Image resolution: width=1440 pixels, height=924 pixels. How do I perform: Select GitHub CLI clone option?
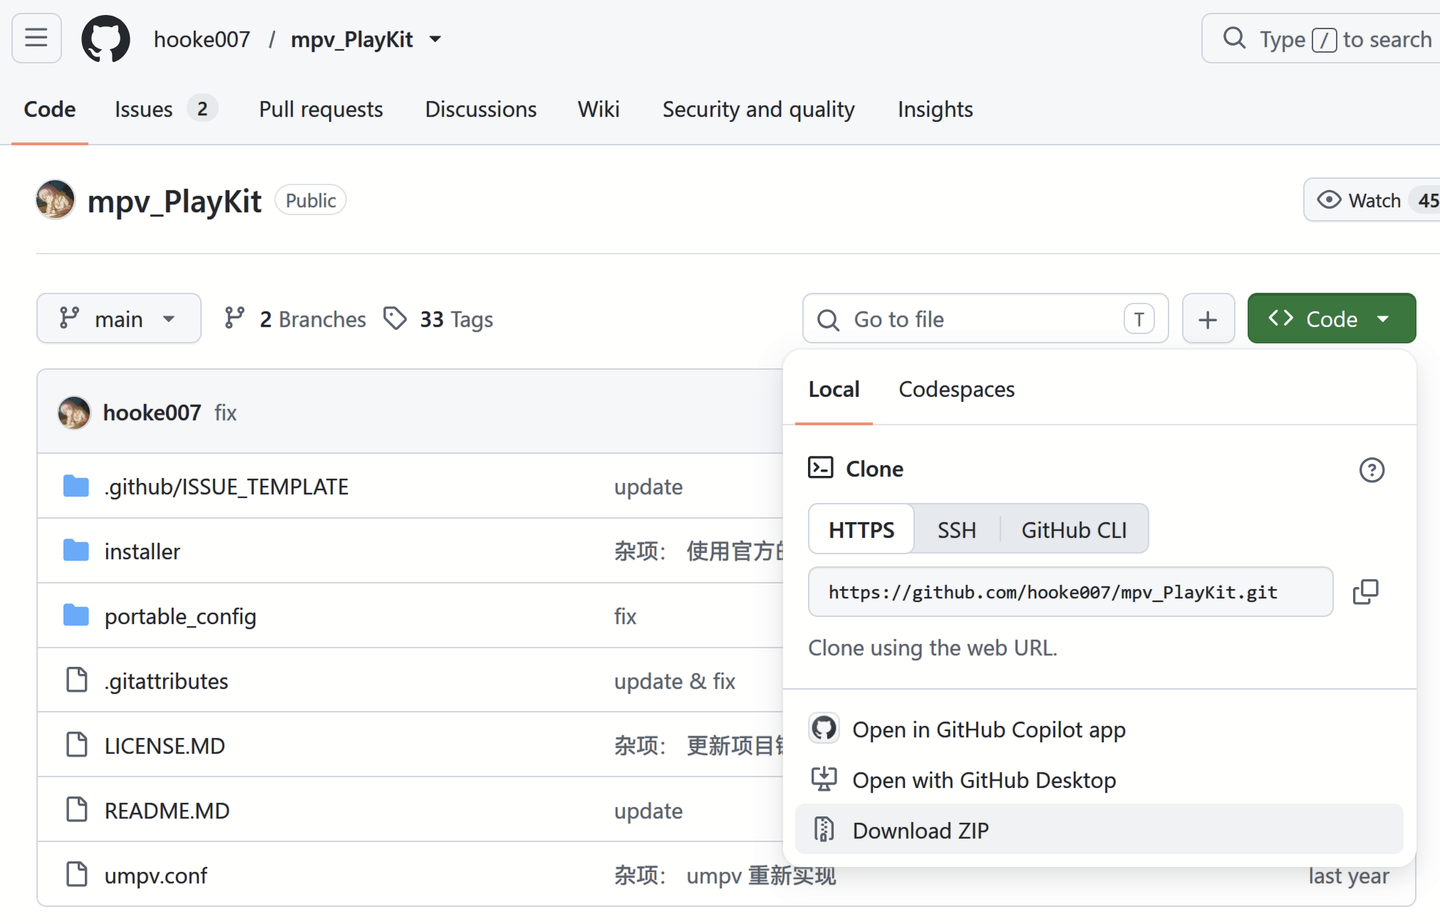click(1074, 529)
